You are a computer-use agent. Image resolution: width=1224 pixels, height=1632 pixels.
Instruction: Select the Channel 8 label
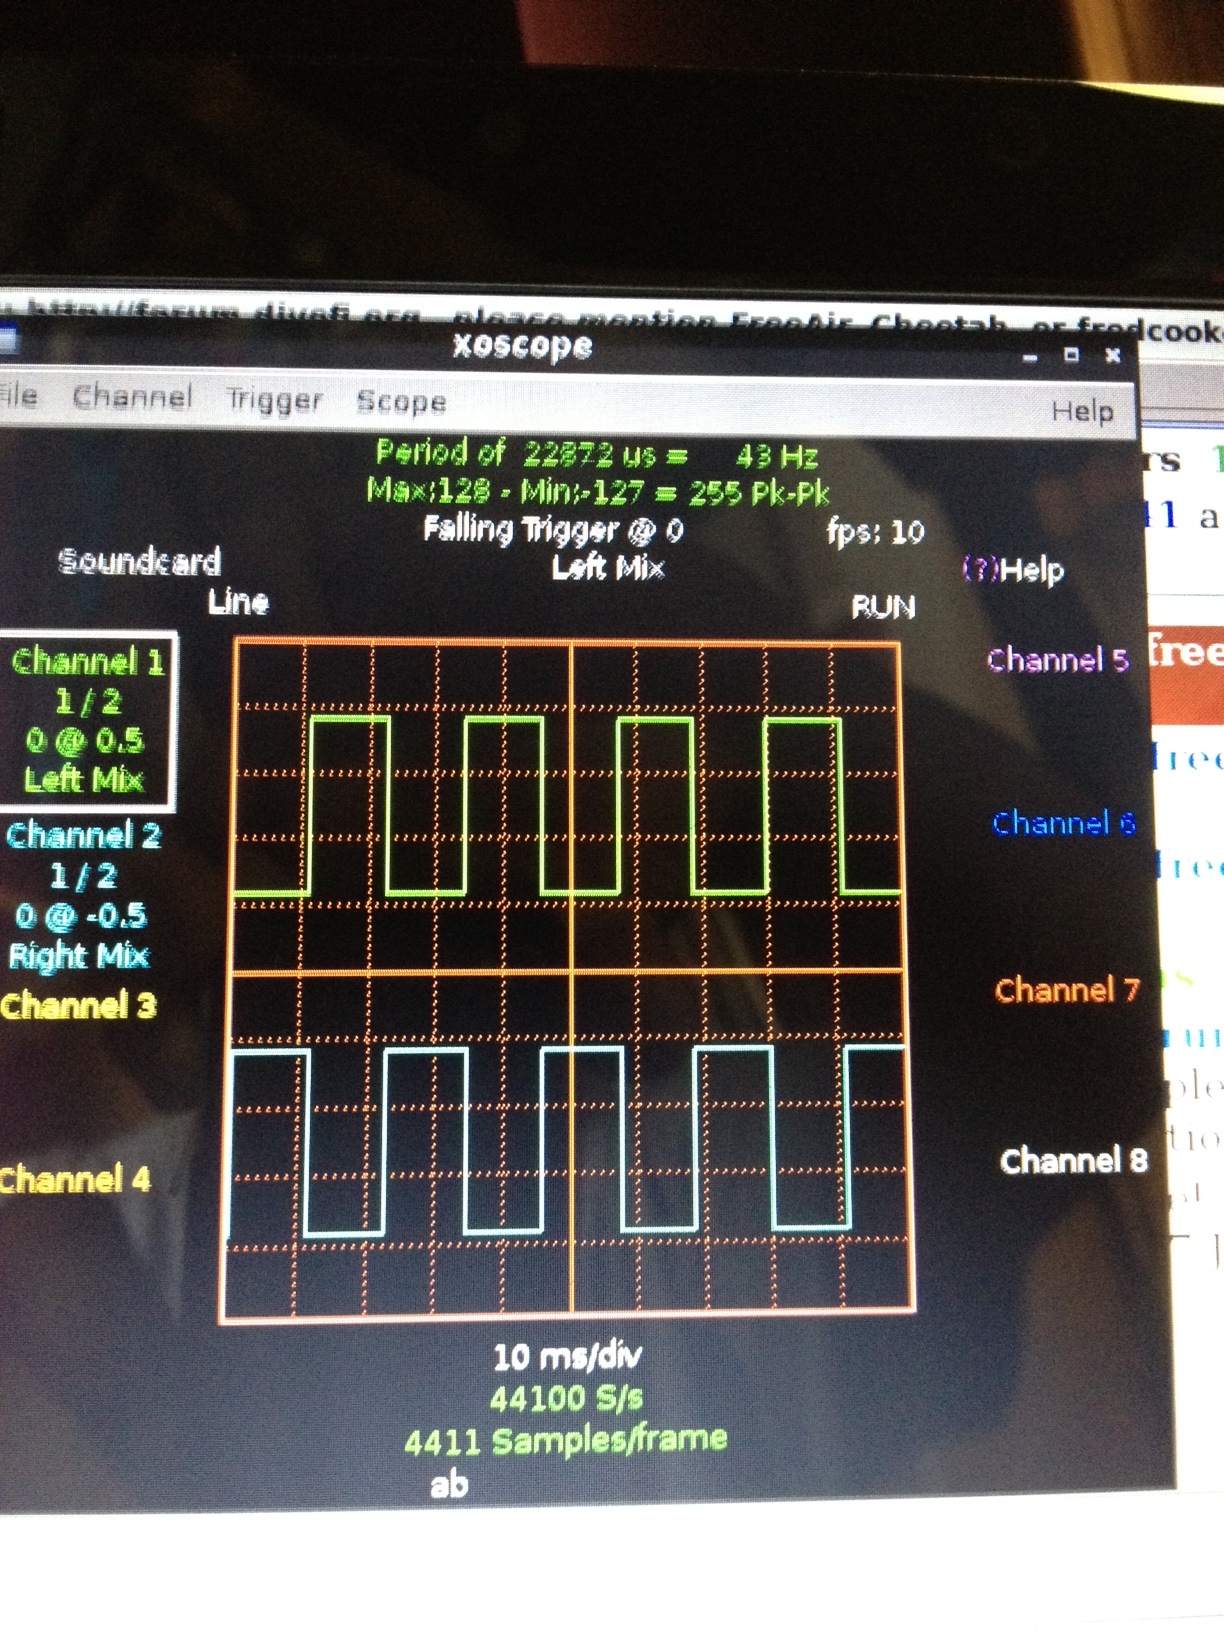point(1073,1160)
